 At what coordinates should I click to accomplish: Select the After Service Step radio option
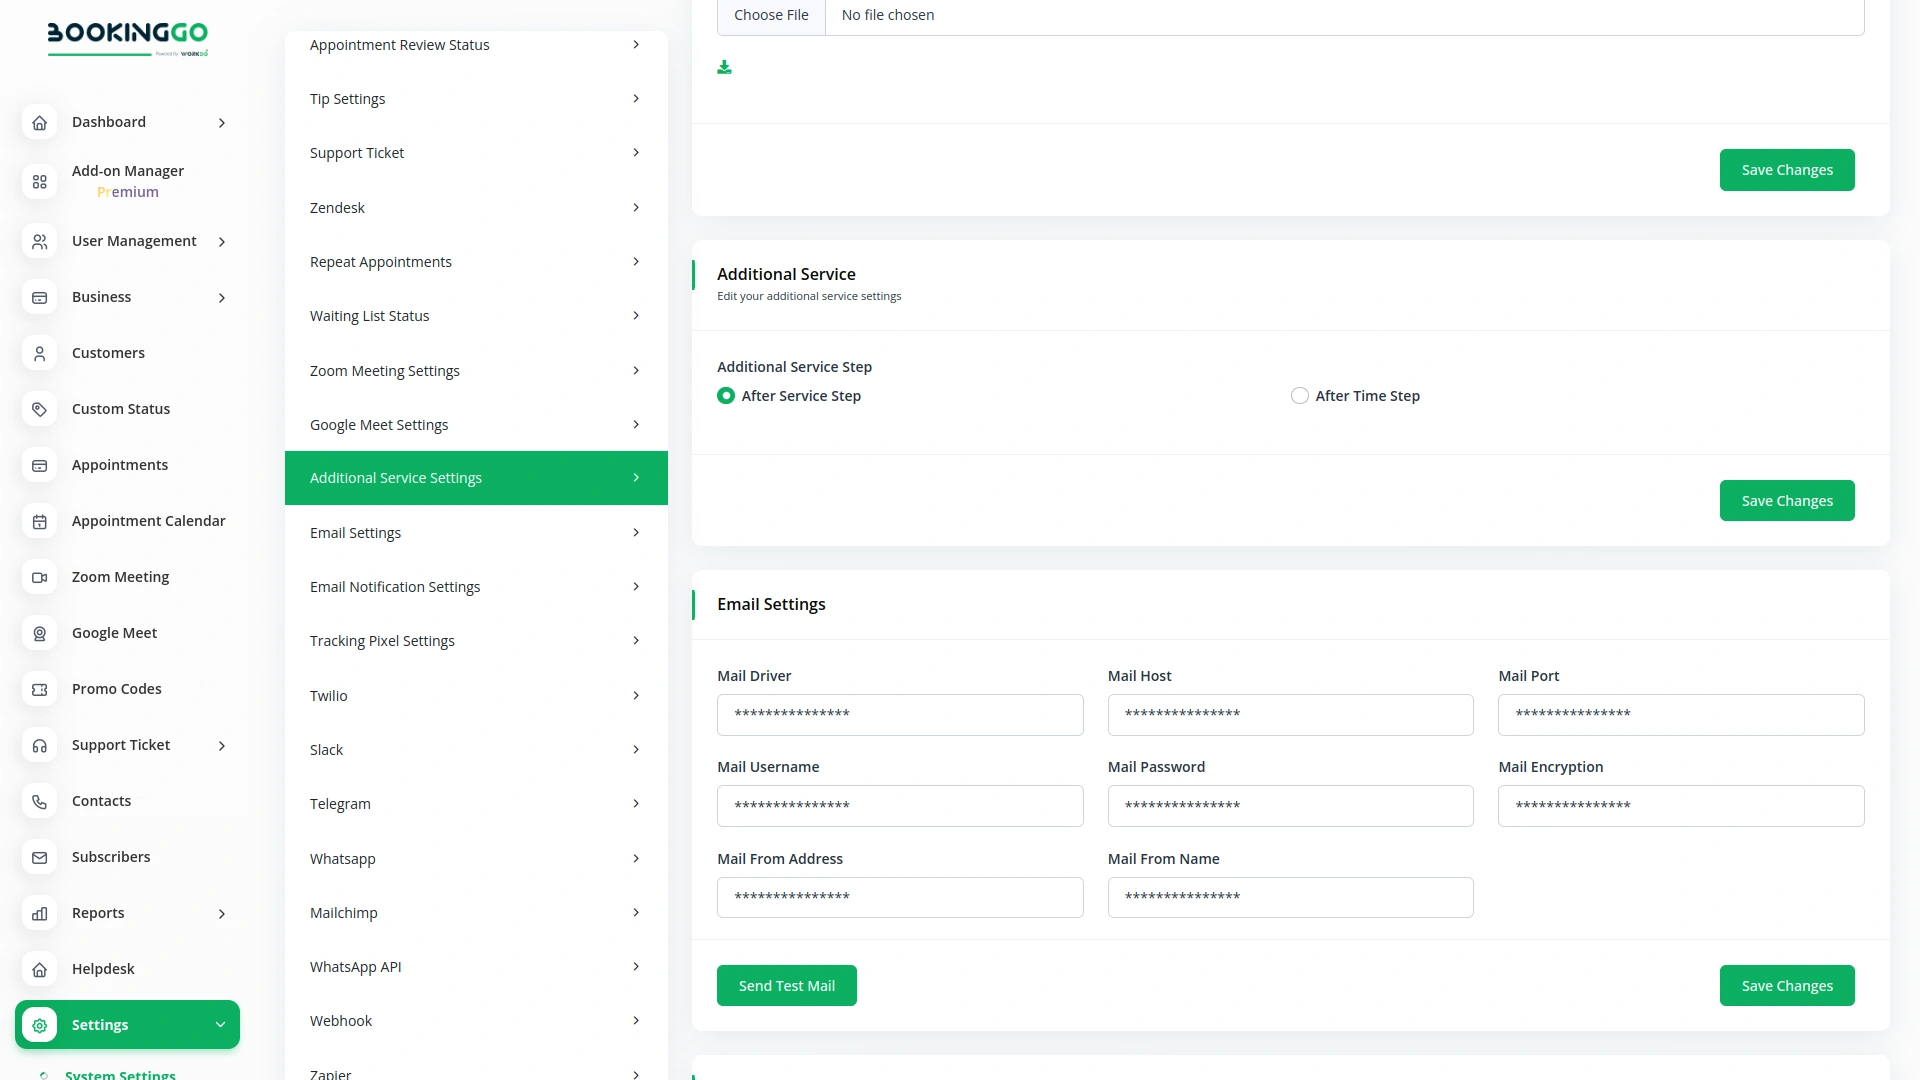click(x=726, y=396)
